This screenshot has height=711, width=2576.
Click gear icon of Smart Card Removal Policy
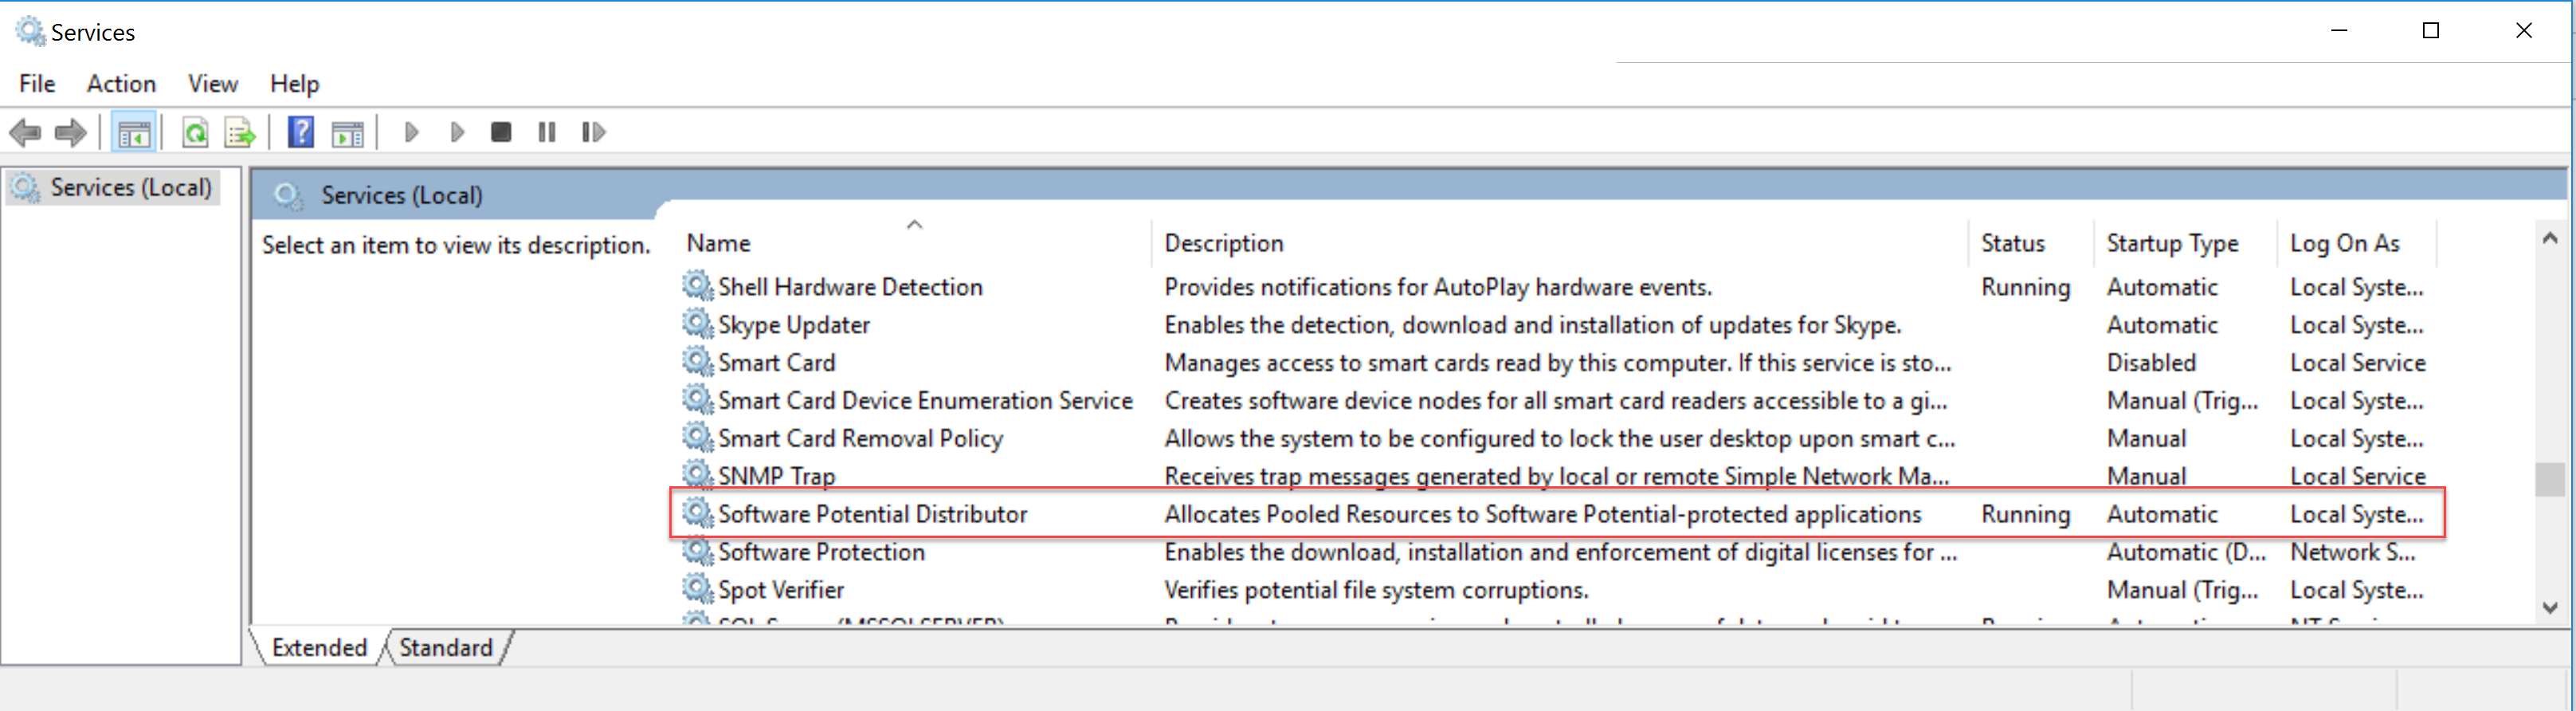pos(697,438)
